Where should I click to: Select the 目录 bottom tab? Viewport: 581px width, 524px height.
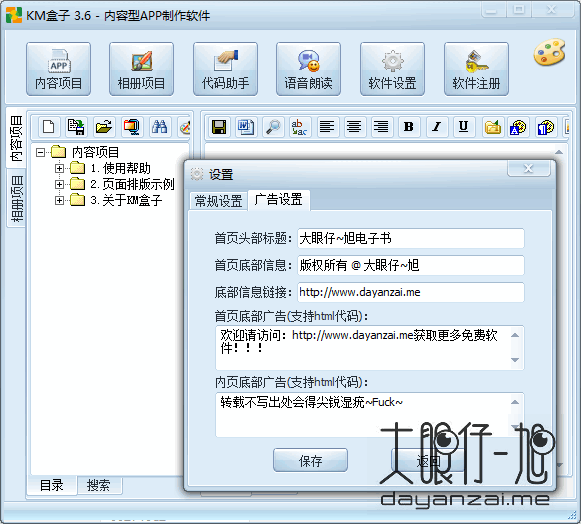click(x=52, y=485)
